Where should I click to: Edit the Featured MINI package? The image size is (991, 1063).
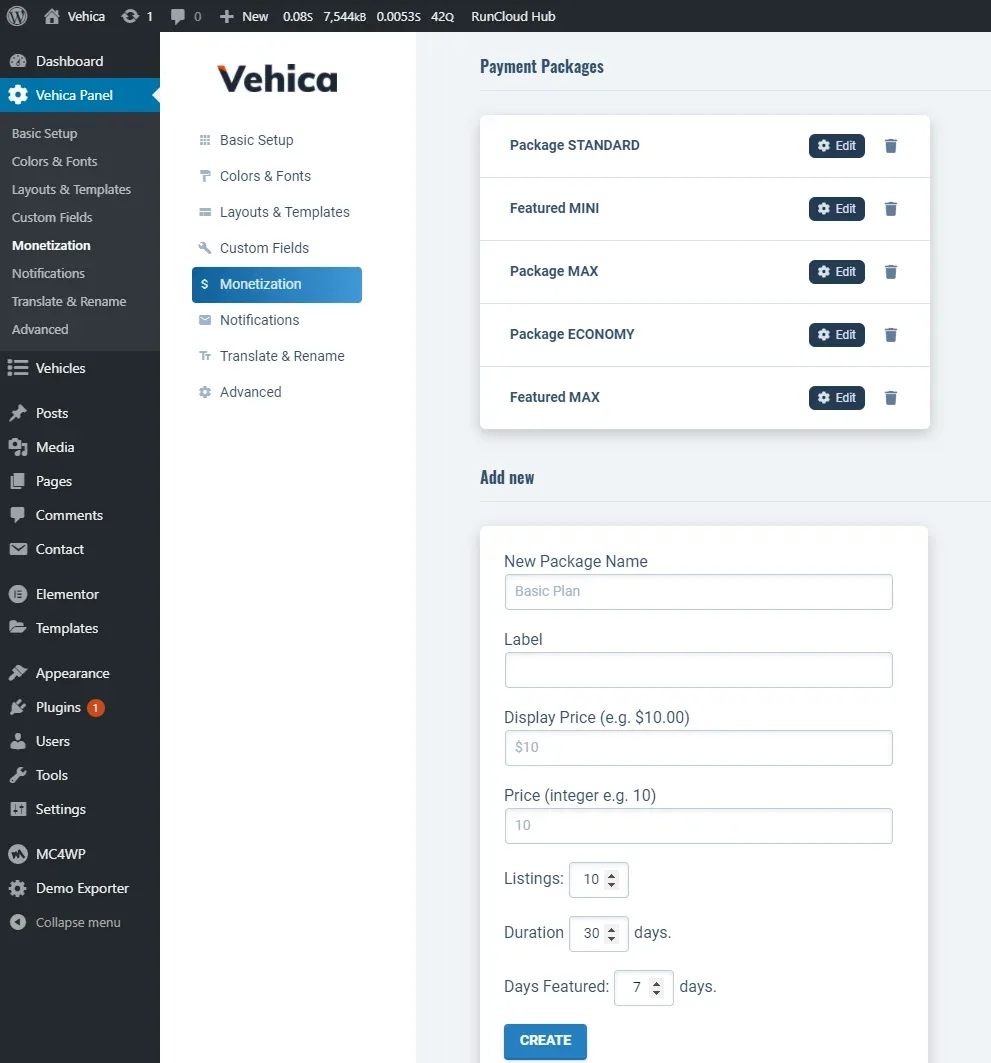pos(836,209)
